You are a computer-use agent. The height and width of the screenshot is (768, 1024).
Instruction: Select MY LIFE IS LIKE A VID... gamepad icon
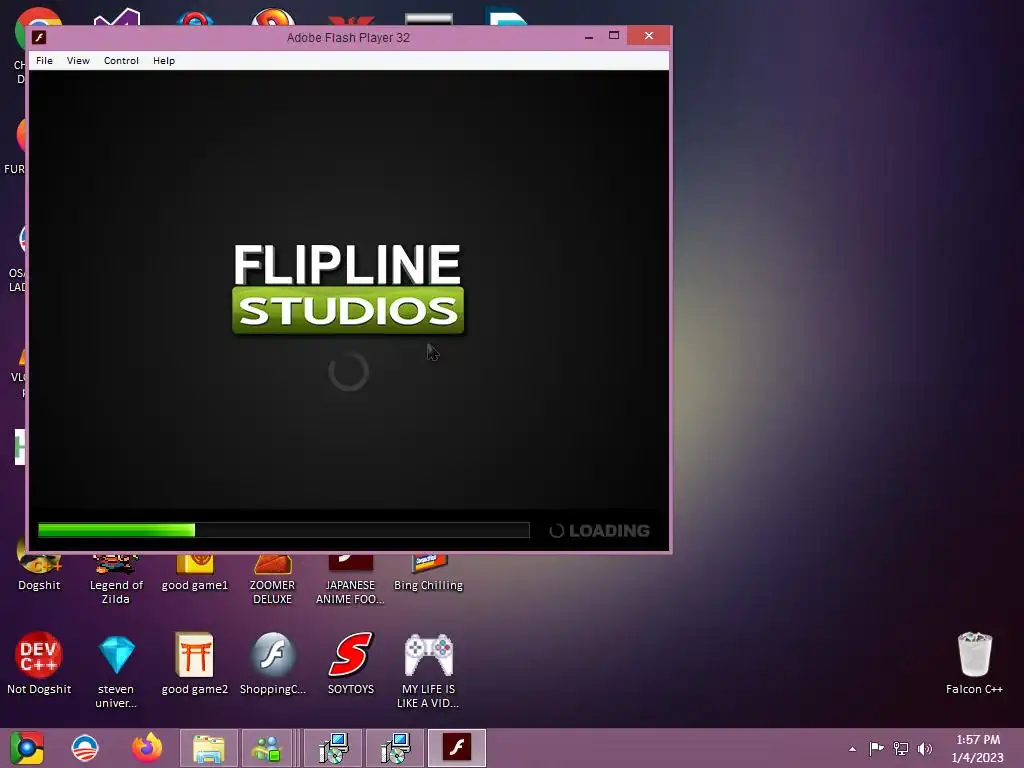[428, 670]
